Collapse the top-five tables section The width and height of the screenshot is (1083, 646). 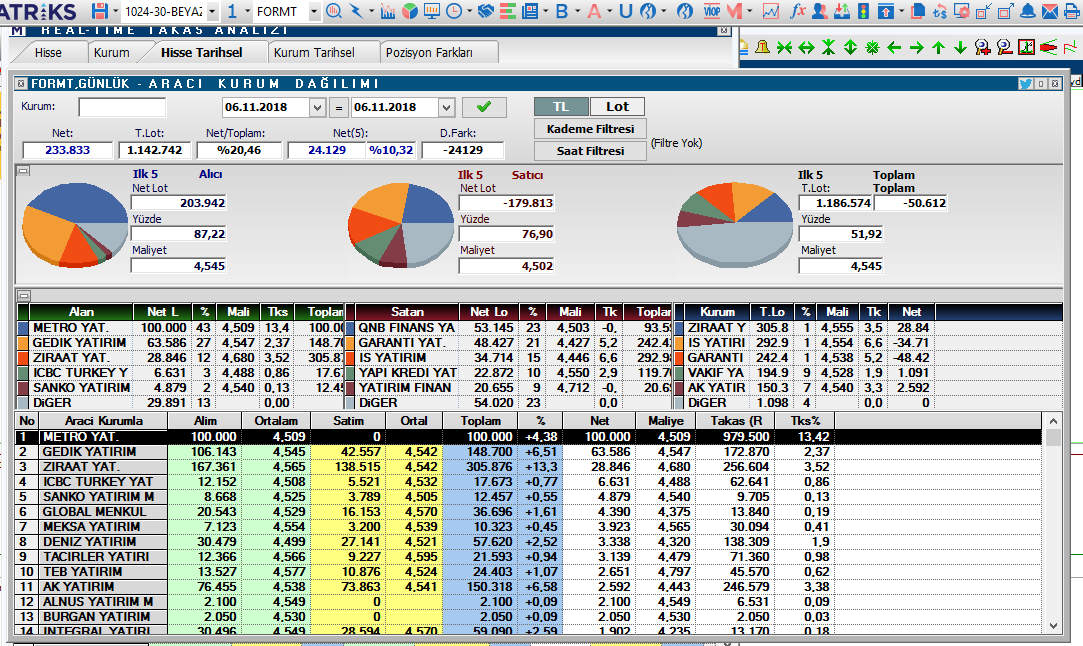(23, 296)
